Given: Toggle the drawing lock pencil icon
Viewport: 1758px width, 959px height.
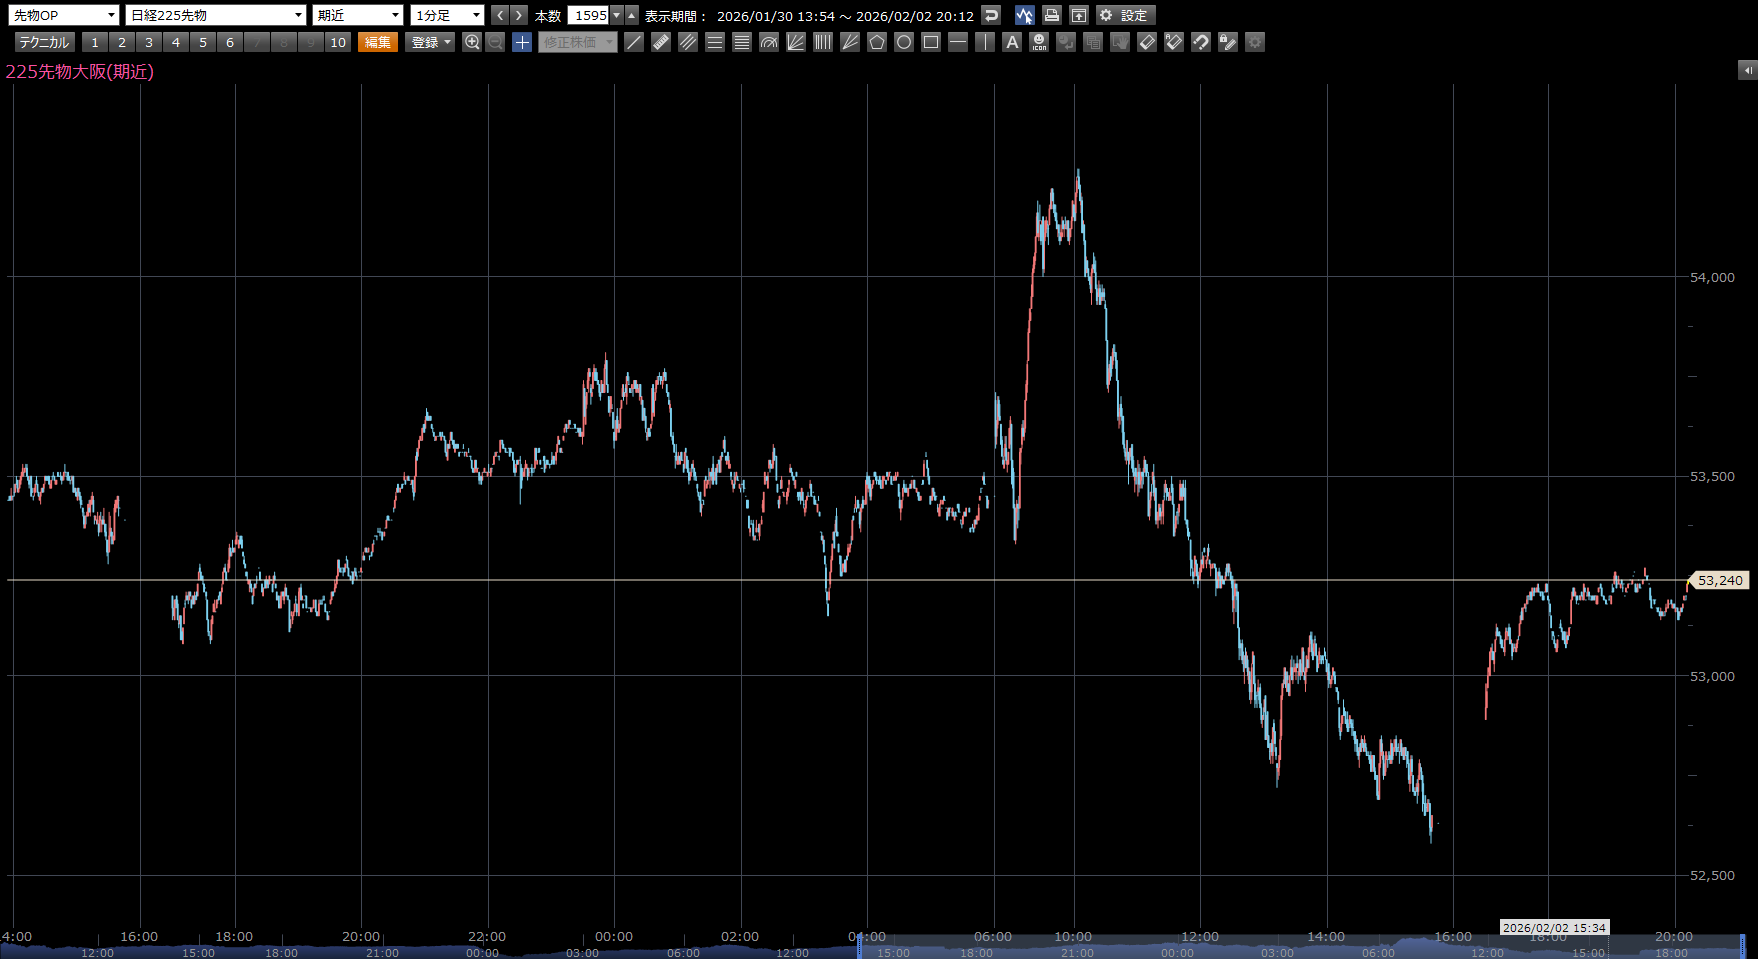Looking at the screenshot, I should pos(1228,42).
